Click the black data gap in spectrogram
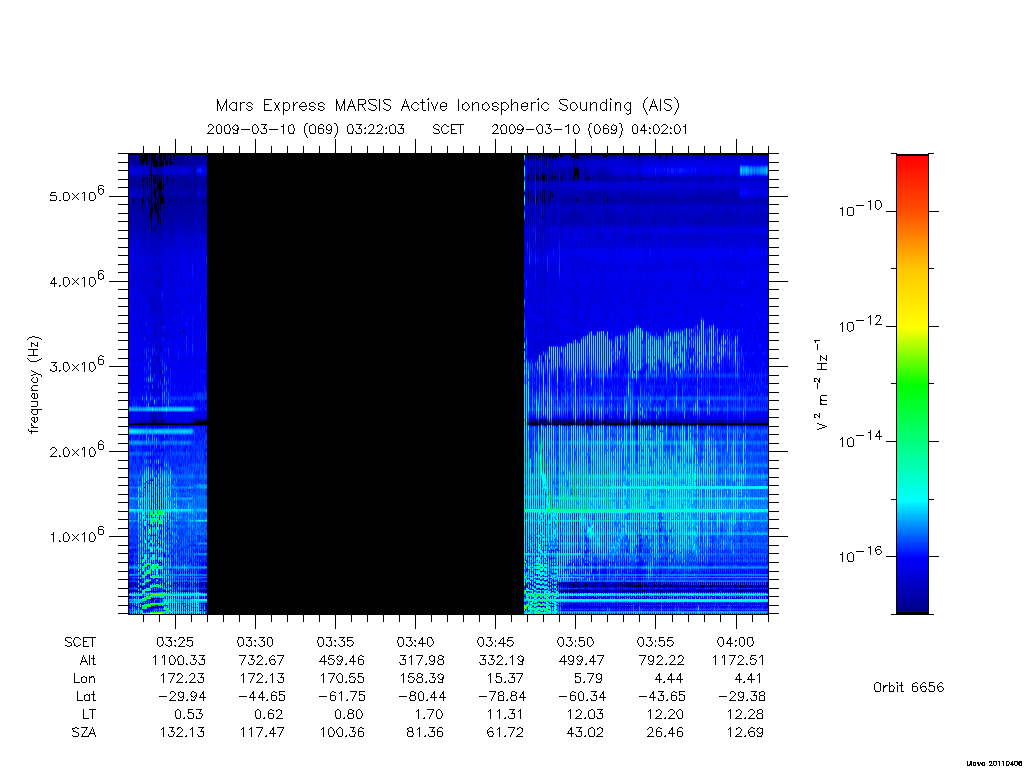The width and height of the screenshot is (1024, 768). [x=366, y=384]
